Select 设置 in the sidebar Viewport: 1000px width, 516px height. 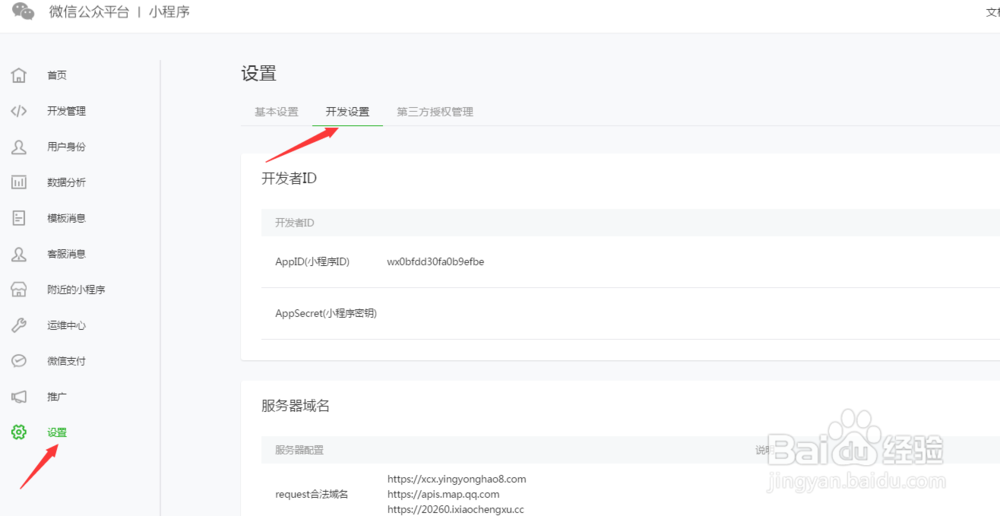57,432
